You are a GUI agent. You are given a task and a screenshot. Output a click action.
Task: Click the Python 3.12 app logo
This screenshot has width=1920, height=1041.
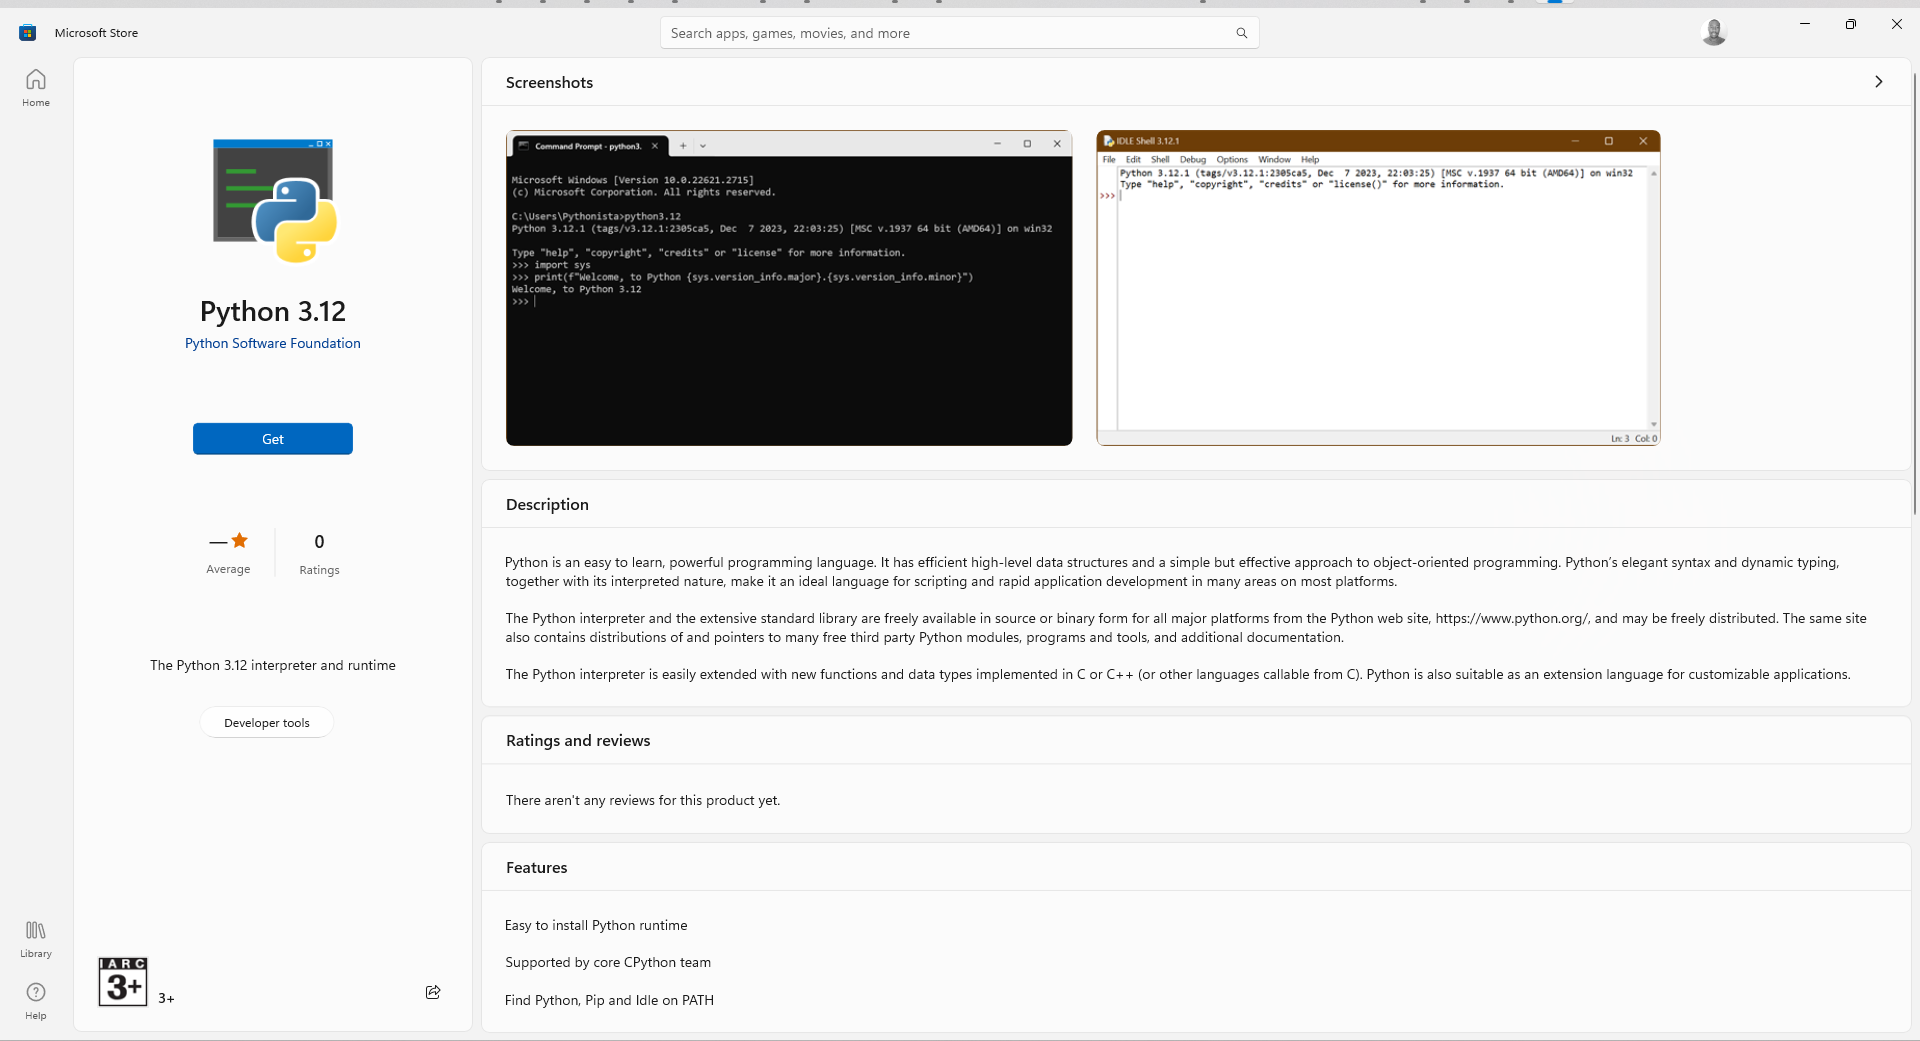(x=273, y=201)
